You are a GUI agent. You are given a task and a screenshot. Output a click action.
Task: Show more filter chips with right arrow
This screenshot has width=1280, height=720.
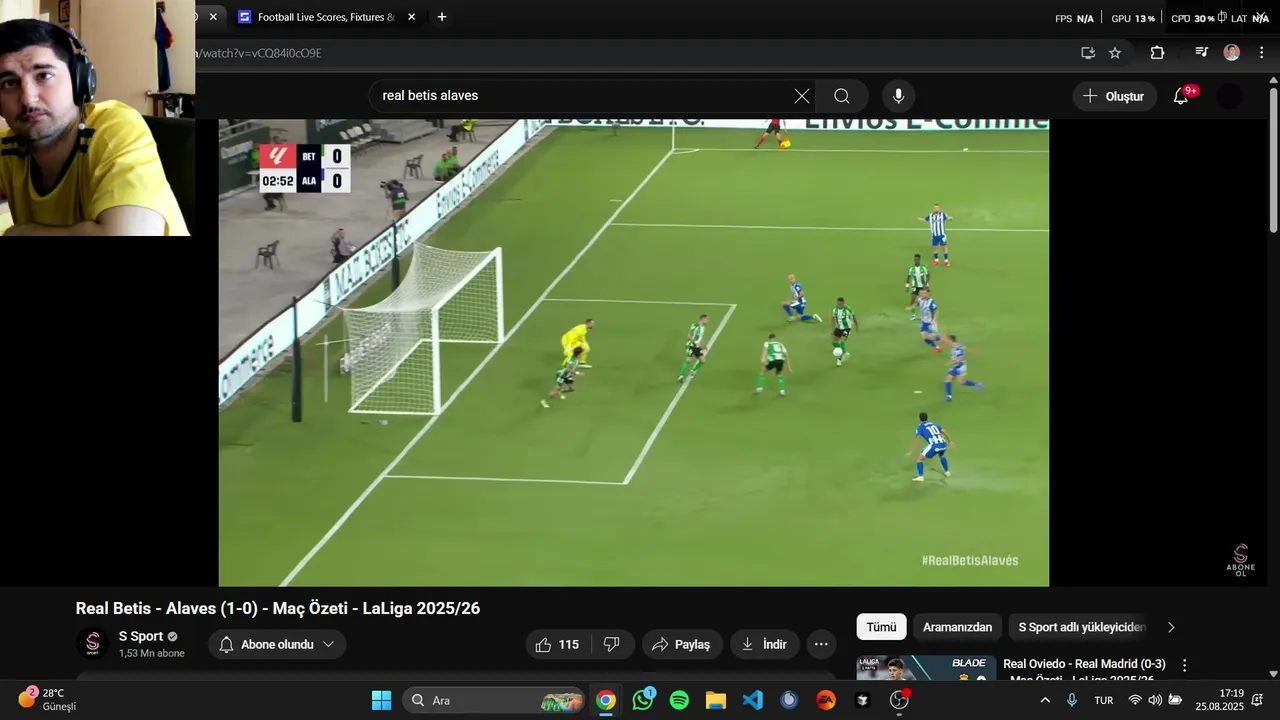1171,627
